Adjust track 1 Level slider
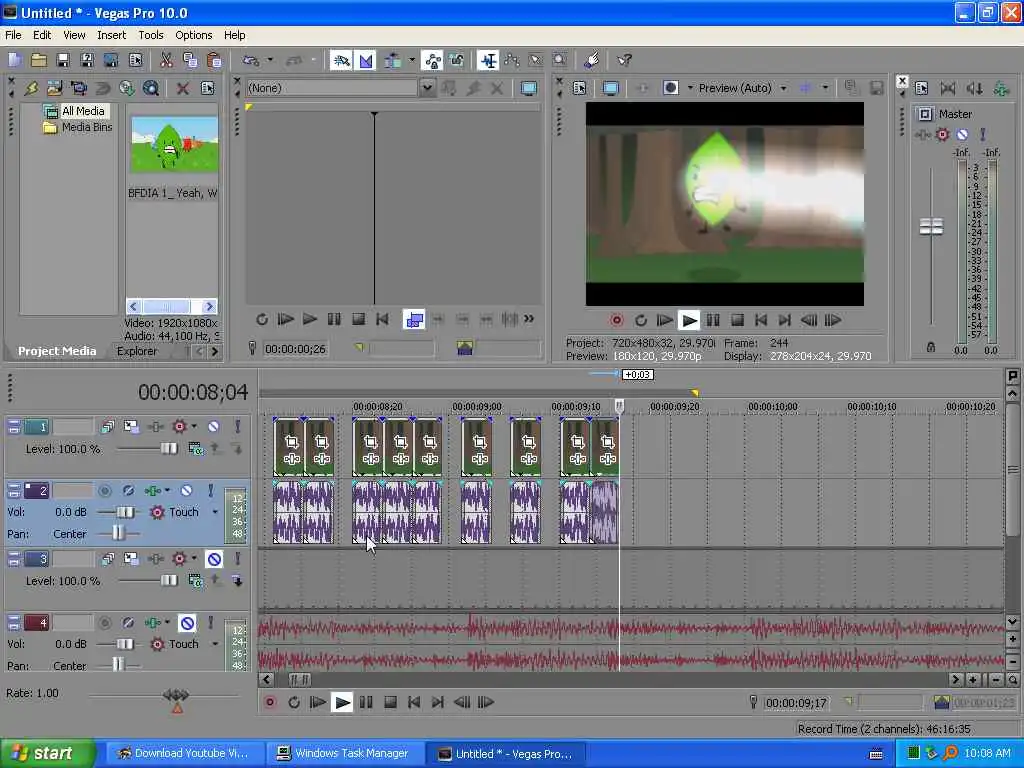This screenshot has width=1024, height=768. click(168, 449)
